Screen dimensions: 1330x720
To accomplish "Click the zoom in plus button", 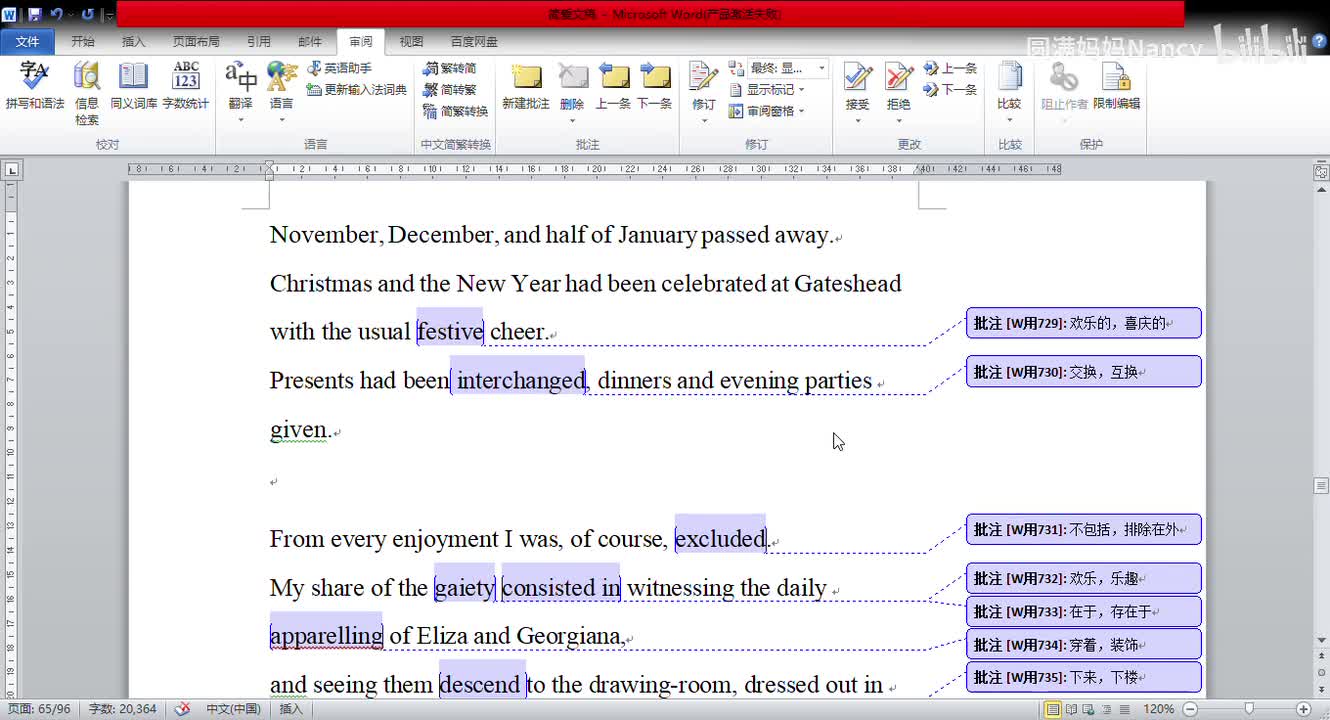I will (1303, 709).
